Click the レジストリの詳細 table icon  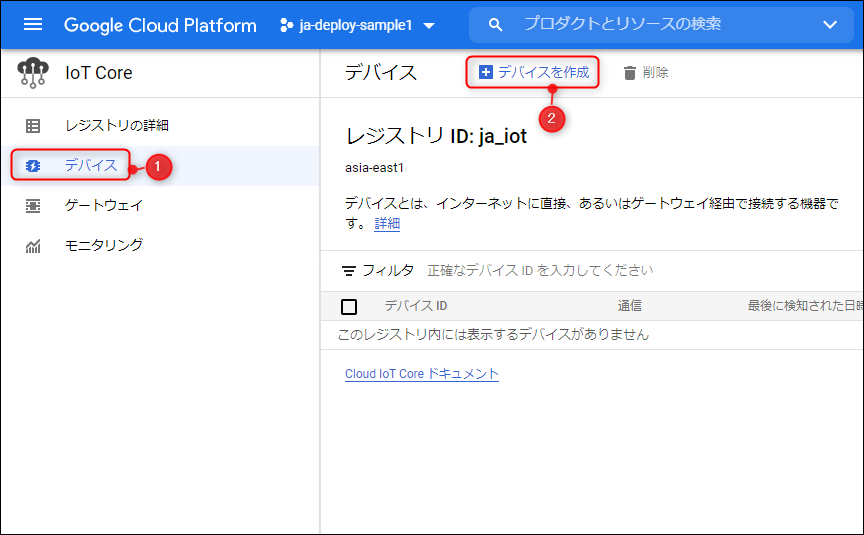33,126
